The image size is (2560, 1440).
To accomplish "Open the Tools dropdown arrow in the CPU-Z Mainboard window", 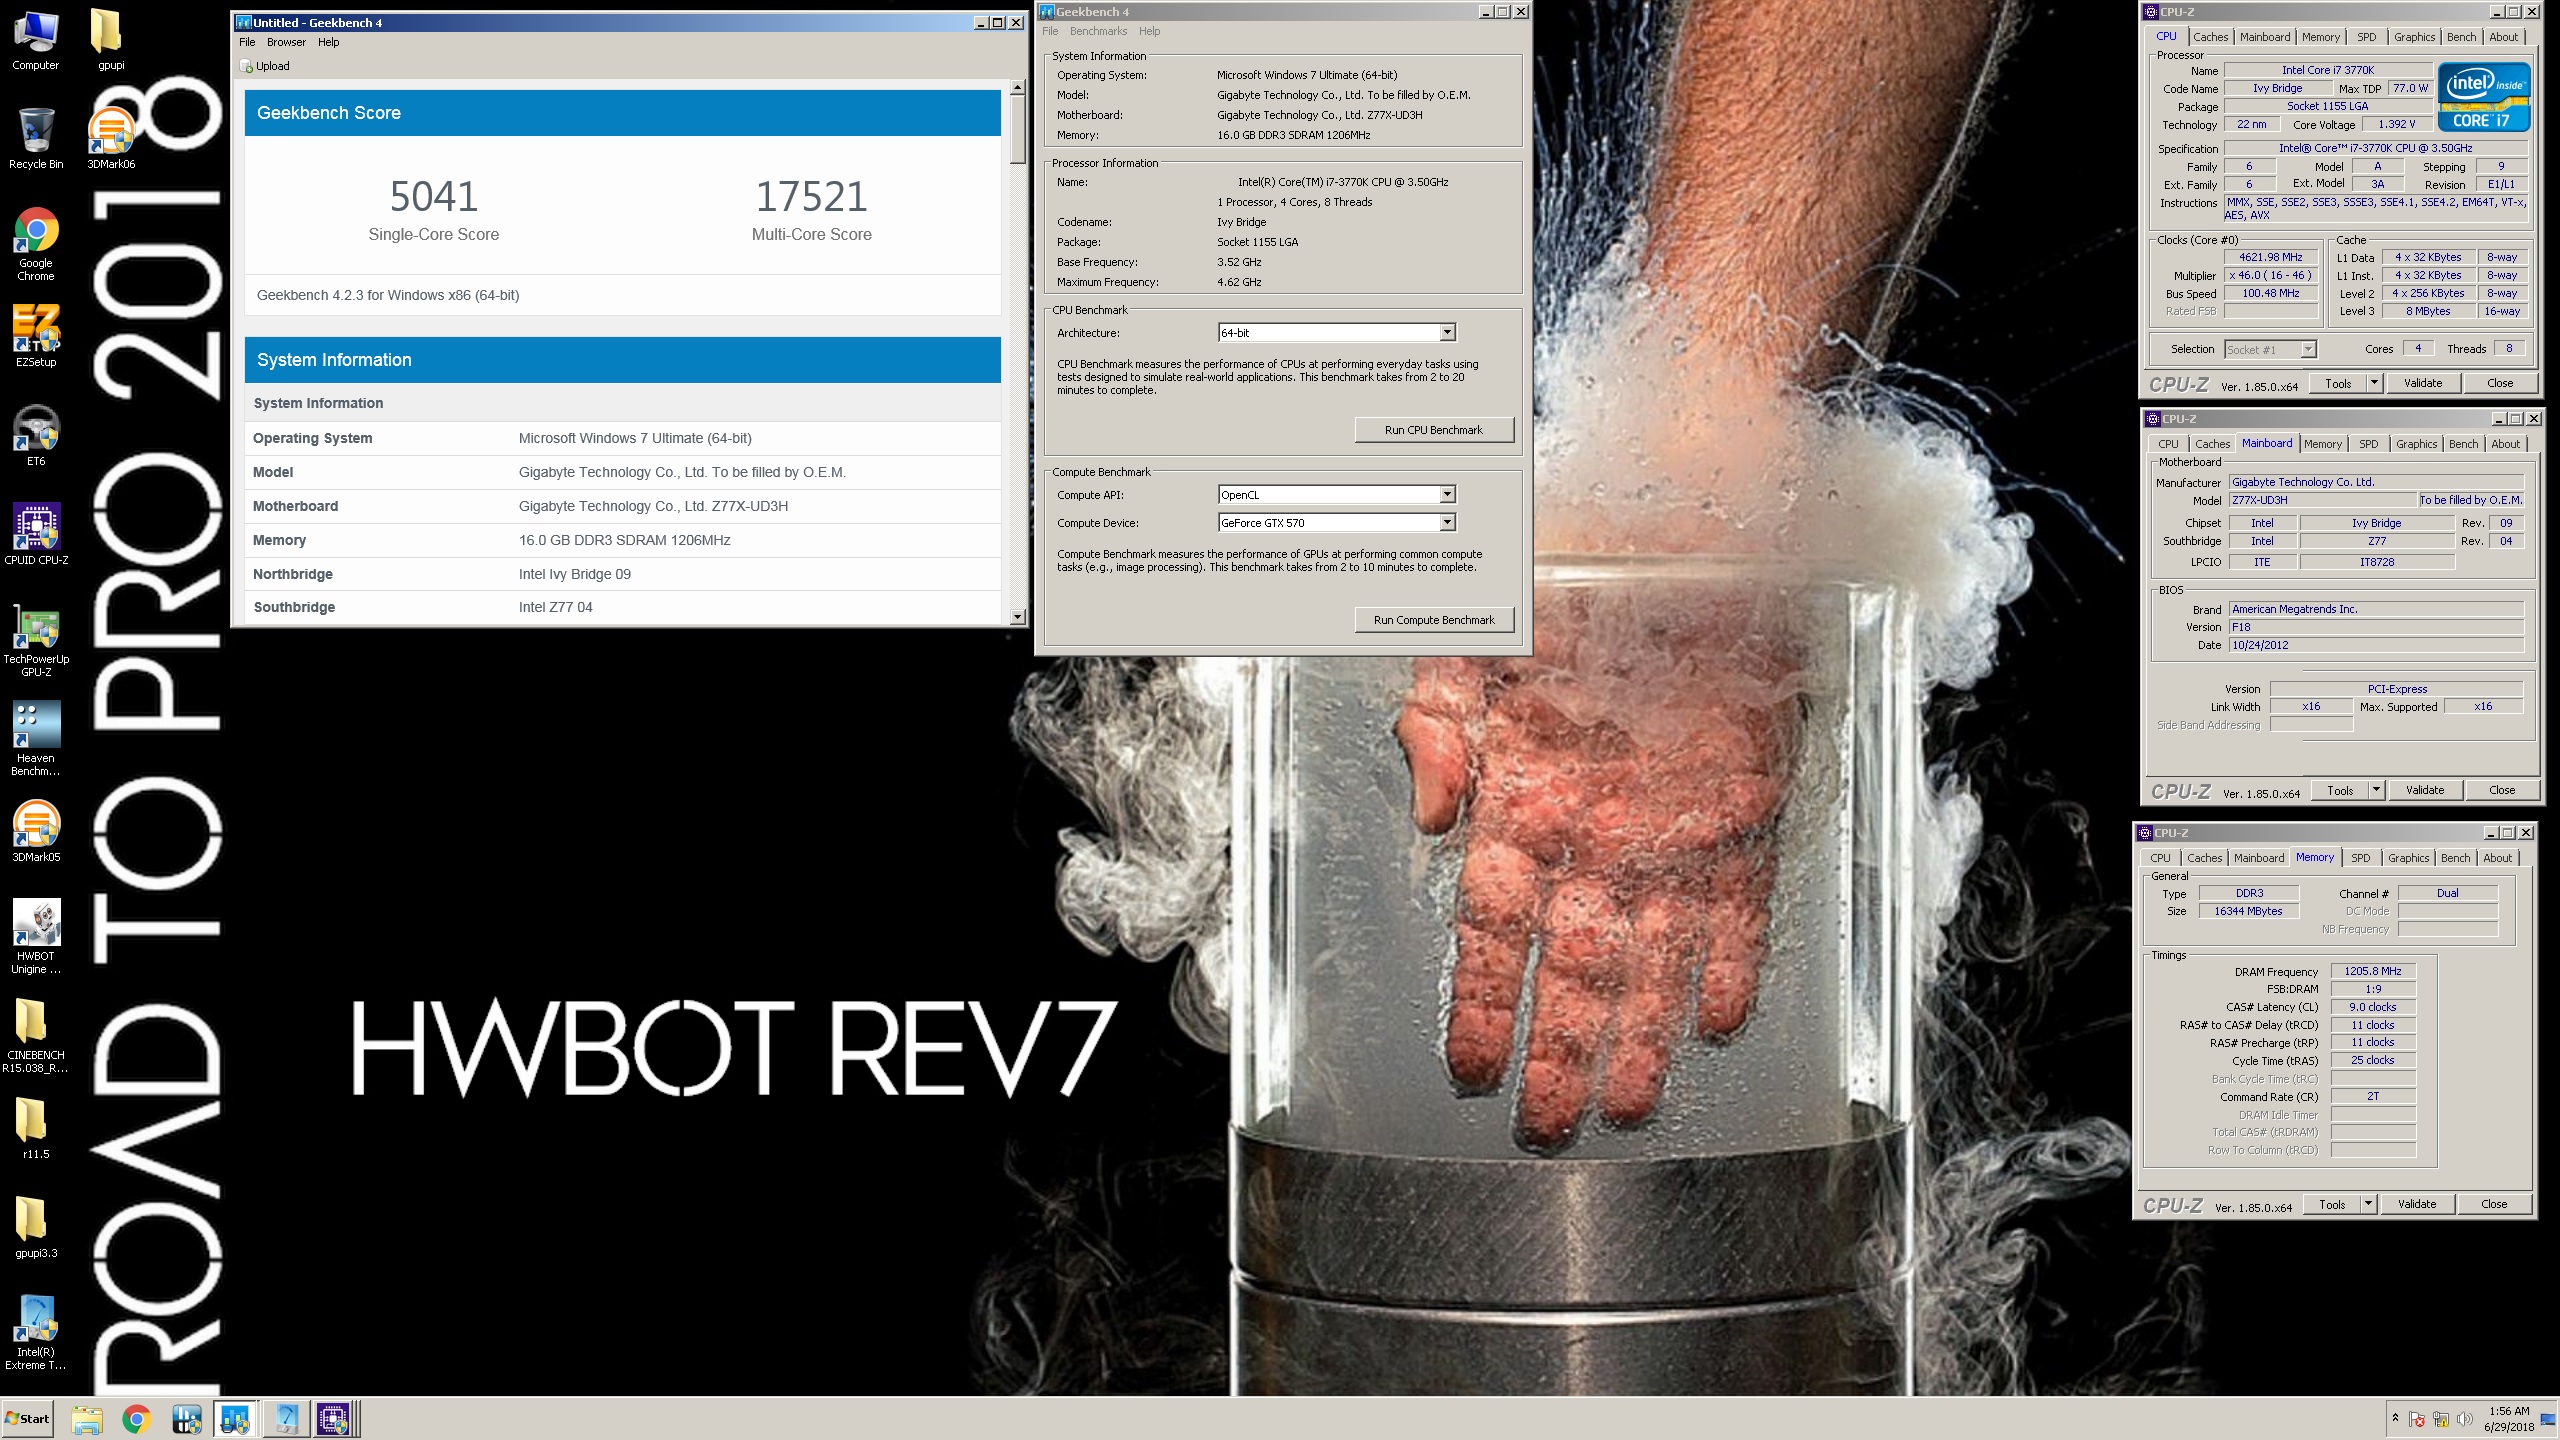I will pos(2376,790).
